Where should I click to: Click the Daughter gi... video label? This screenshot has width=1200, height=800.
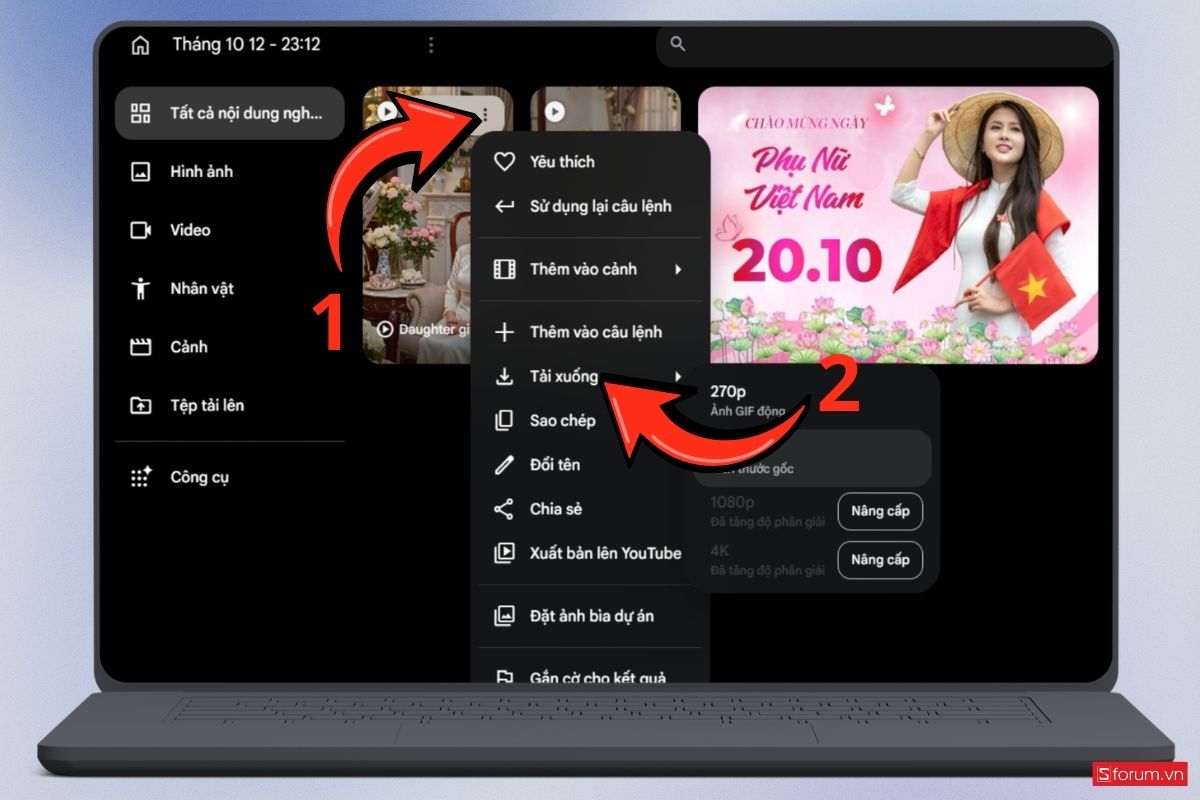422,328
